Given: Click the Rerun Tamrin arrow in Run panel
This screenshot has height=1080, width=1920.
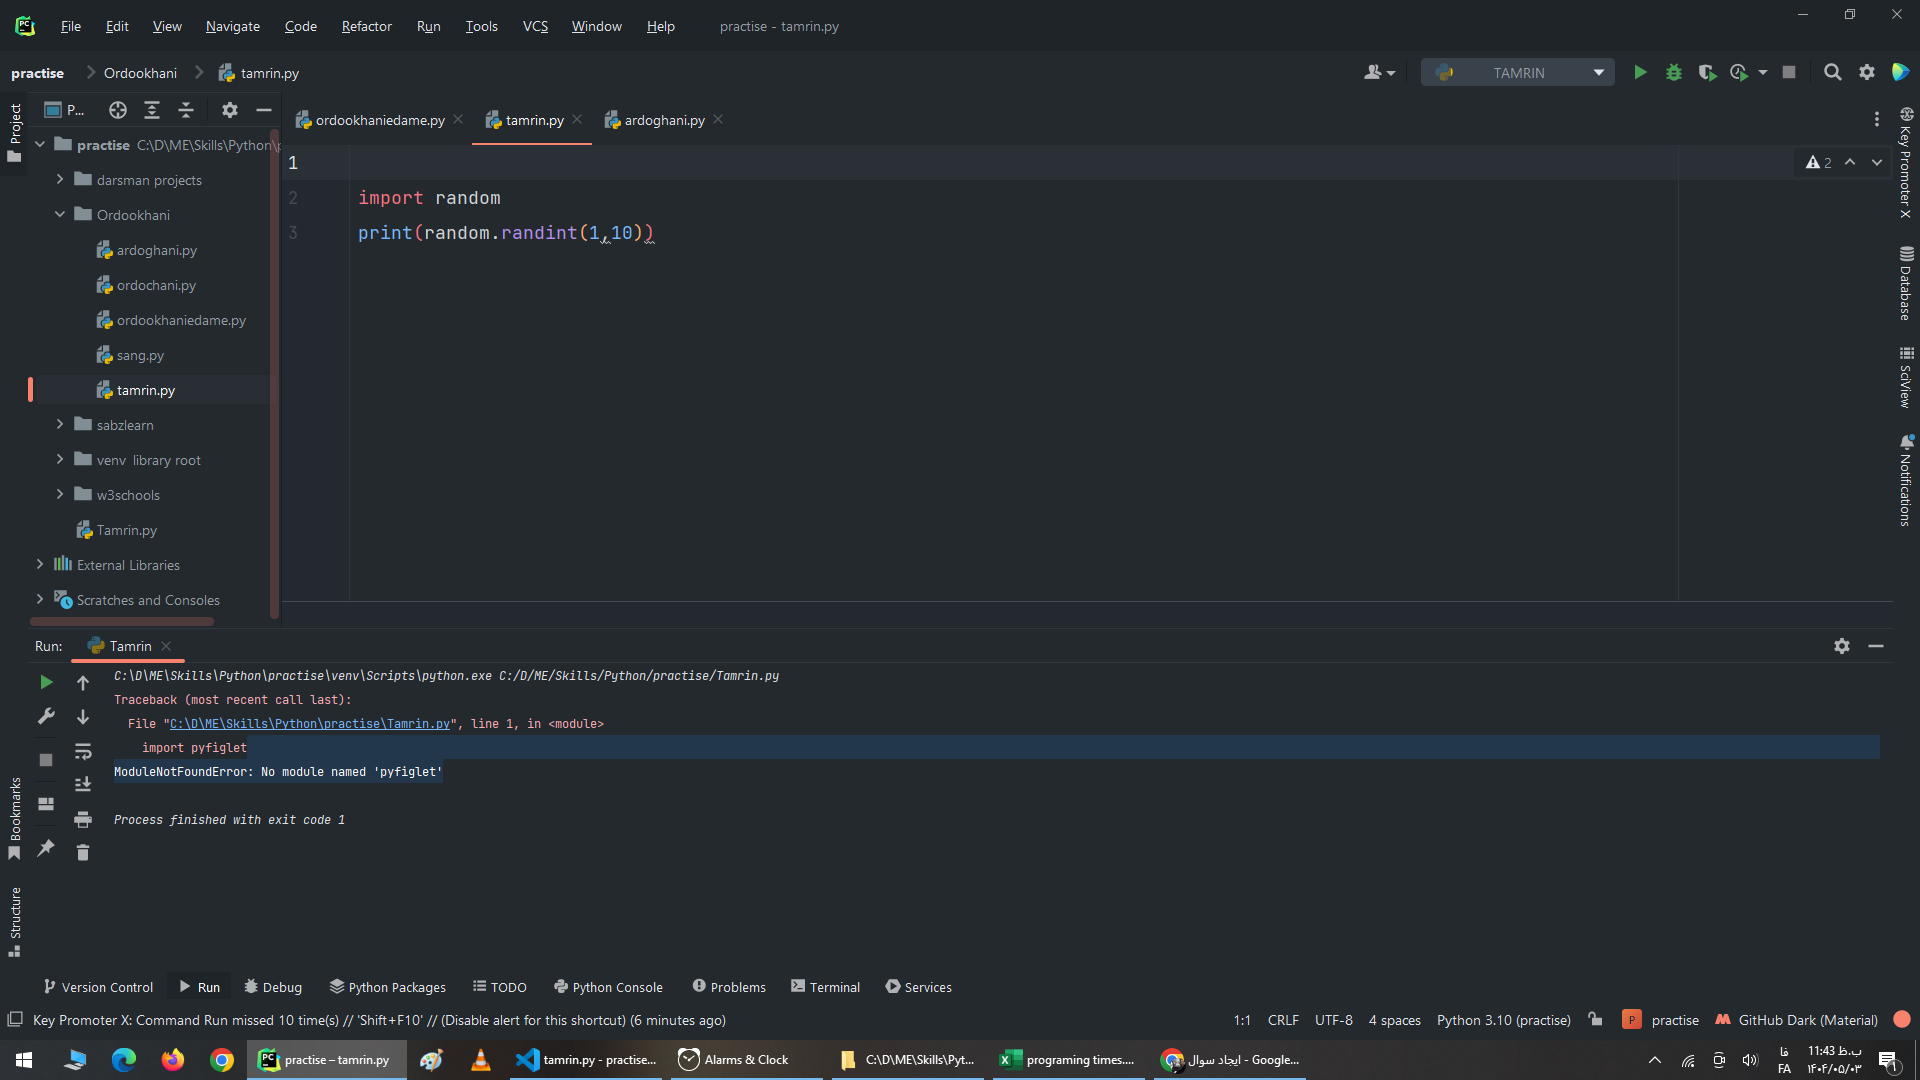Looking at the screenshot, I should 46,682.
